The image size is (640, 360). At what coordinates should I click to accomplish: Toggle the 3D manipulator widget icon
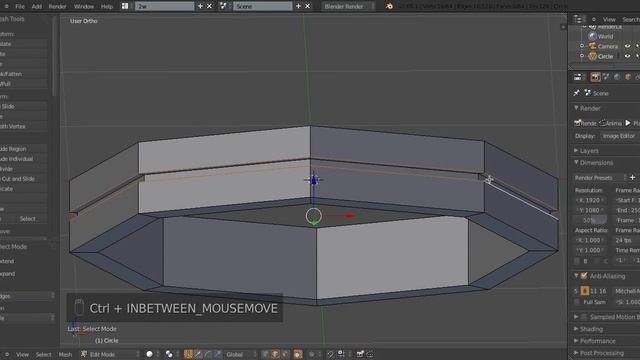click(188, 354)
